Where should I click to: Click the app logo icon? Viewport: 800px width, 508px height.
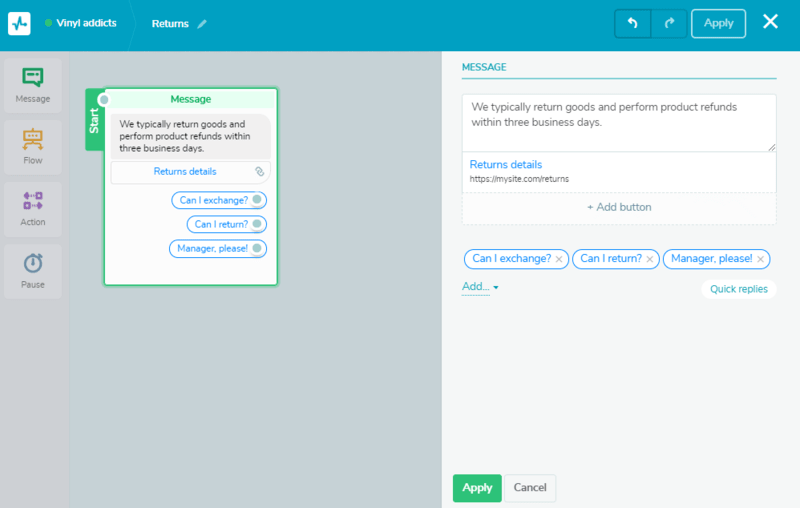point(19,23)
